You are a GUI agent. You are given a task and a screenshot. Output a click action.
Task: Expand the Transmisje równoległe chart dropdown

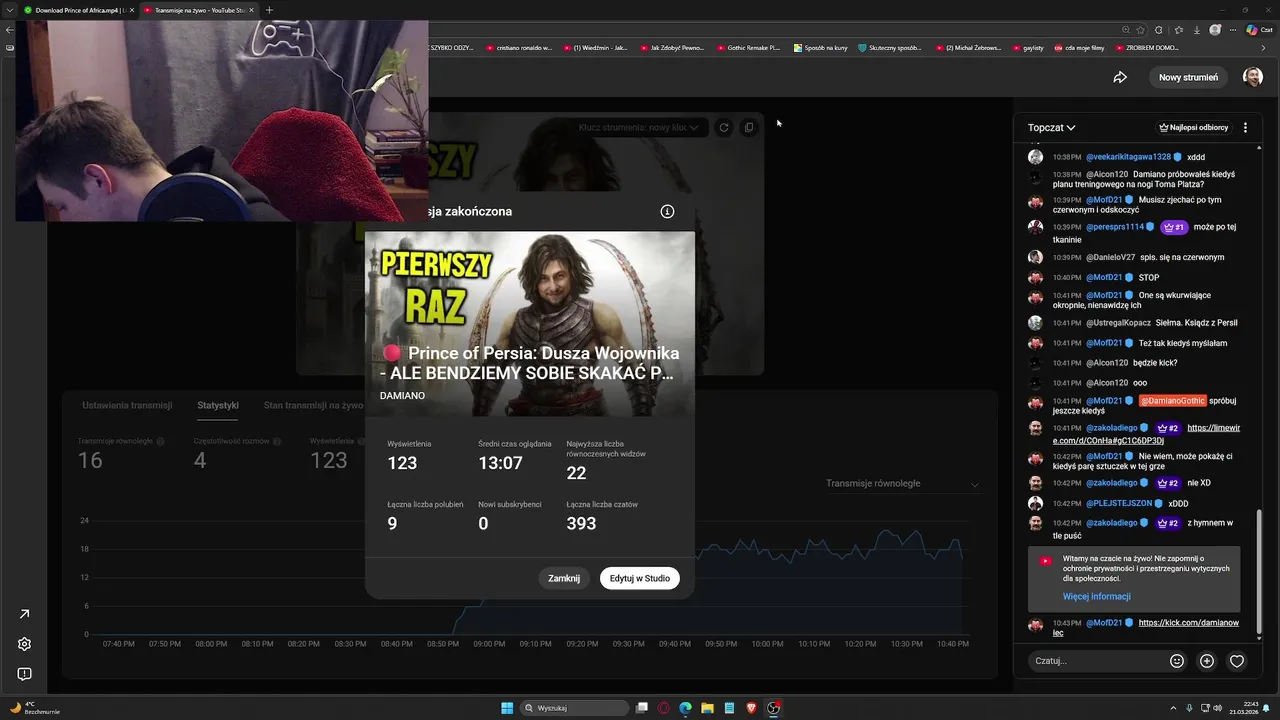pyautogui.click(x=902, y=484)
